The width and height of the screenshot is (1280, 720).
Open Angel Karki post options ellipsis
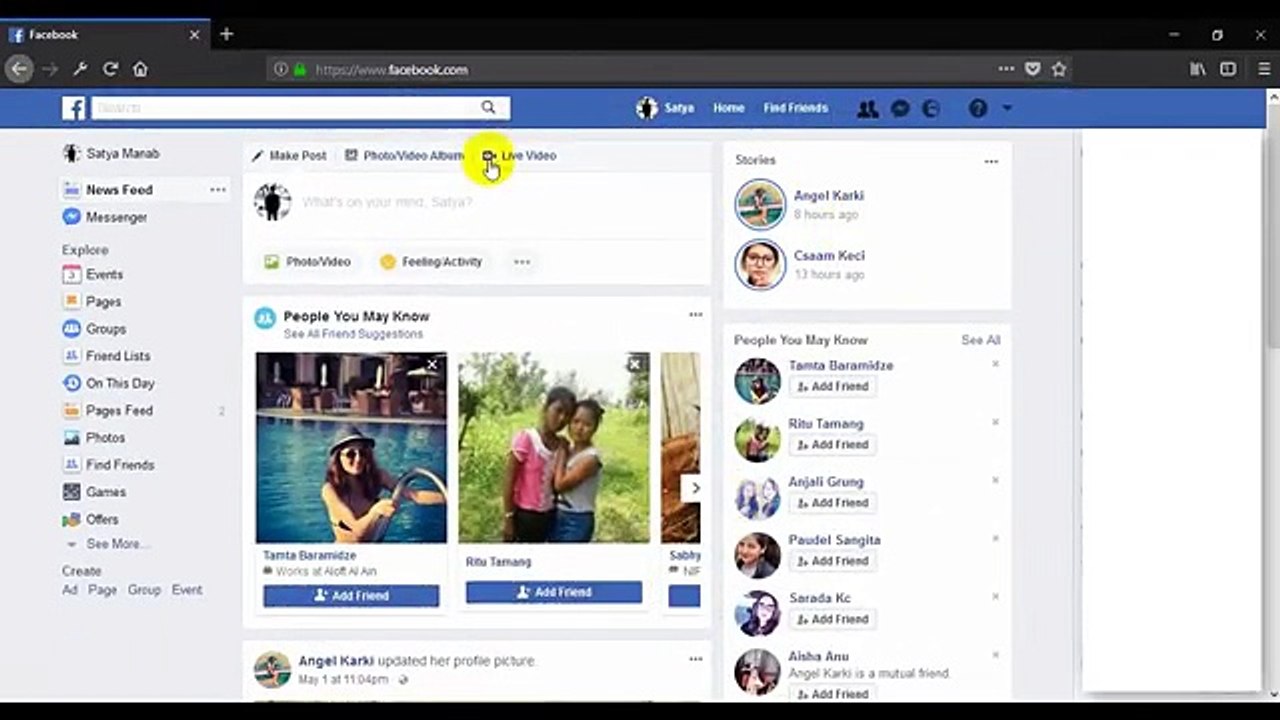coord(695,659)
